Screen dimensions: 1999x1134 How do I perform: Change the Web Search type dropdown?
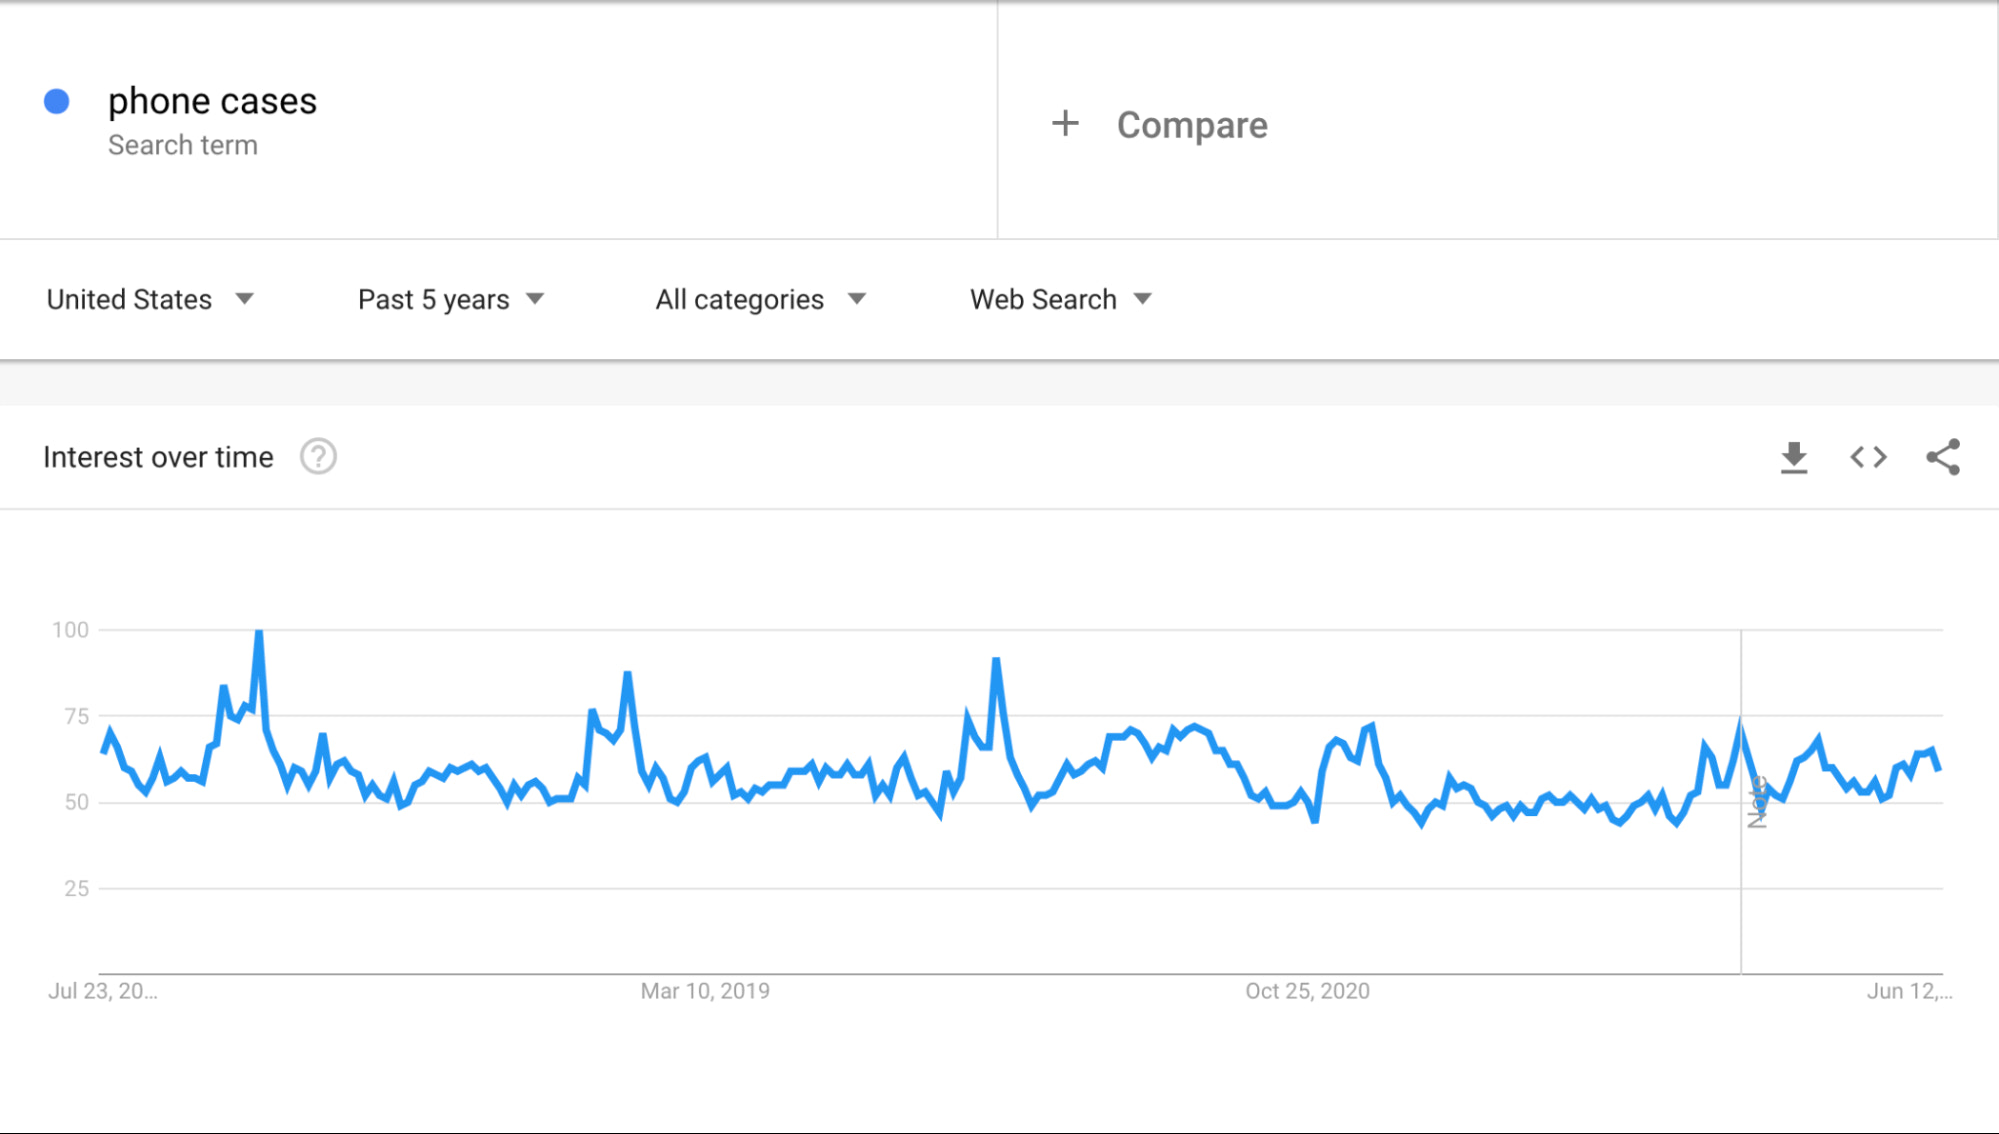click(1061, 299)
